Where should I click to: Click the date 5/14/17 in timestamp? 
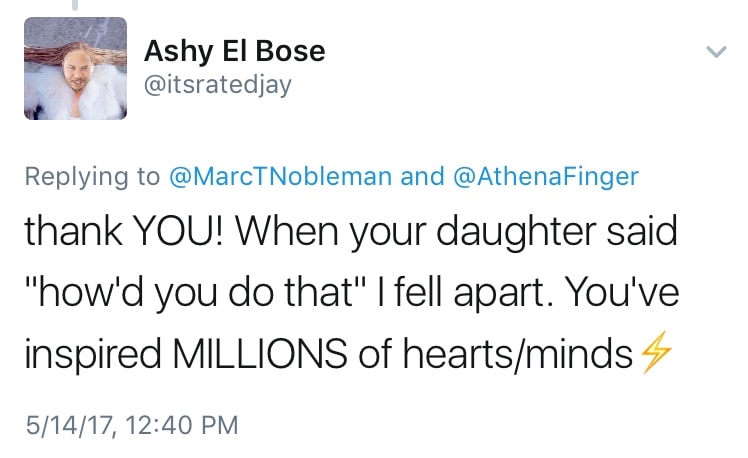tap(67, 425)
